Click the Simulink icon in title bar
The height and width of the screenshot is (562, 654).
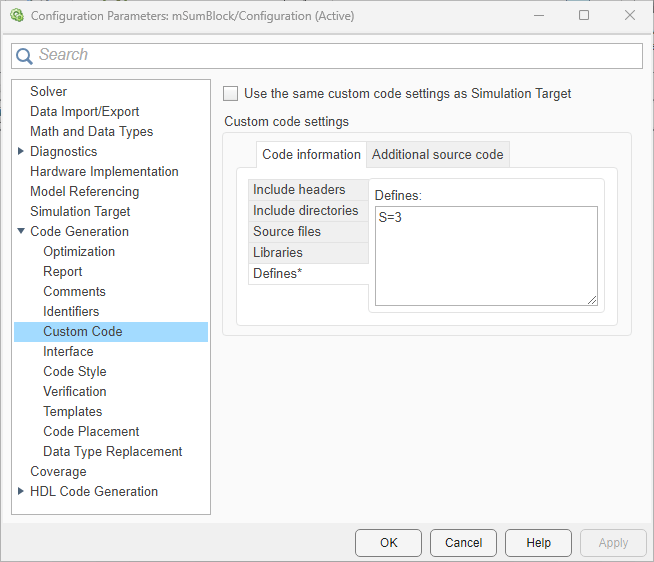point(16,16)
